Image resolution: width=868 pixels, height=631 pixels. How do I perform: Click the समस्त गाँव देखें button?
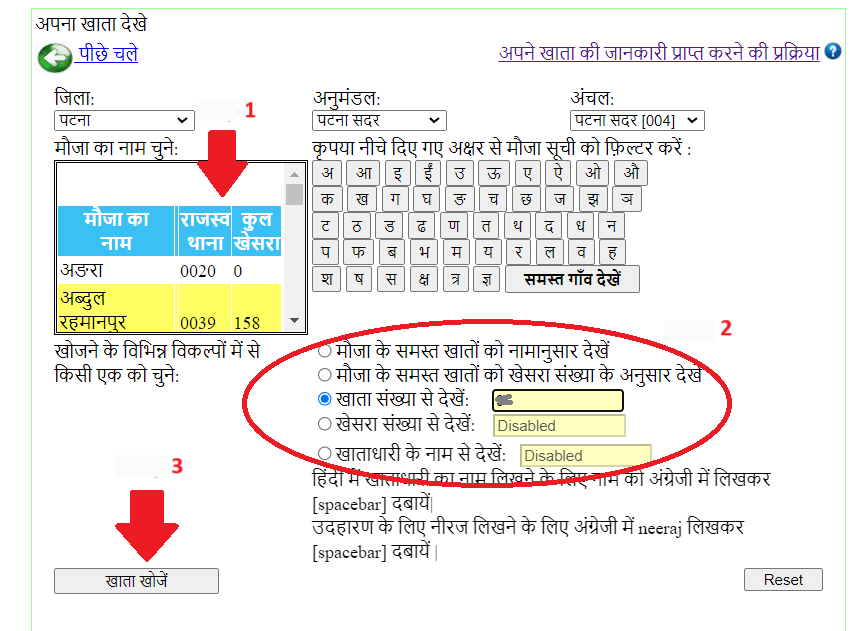point(572,279)
